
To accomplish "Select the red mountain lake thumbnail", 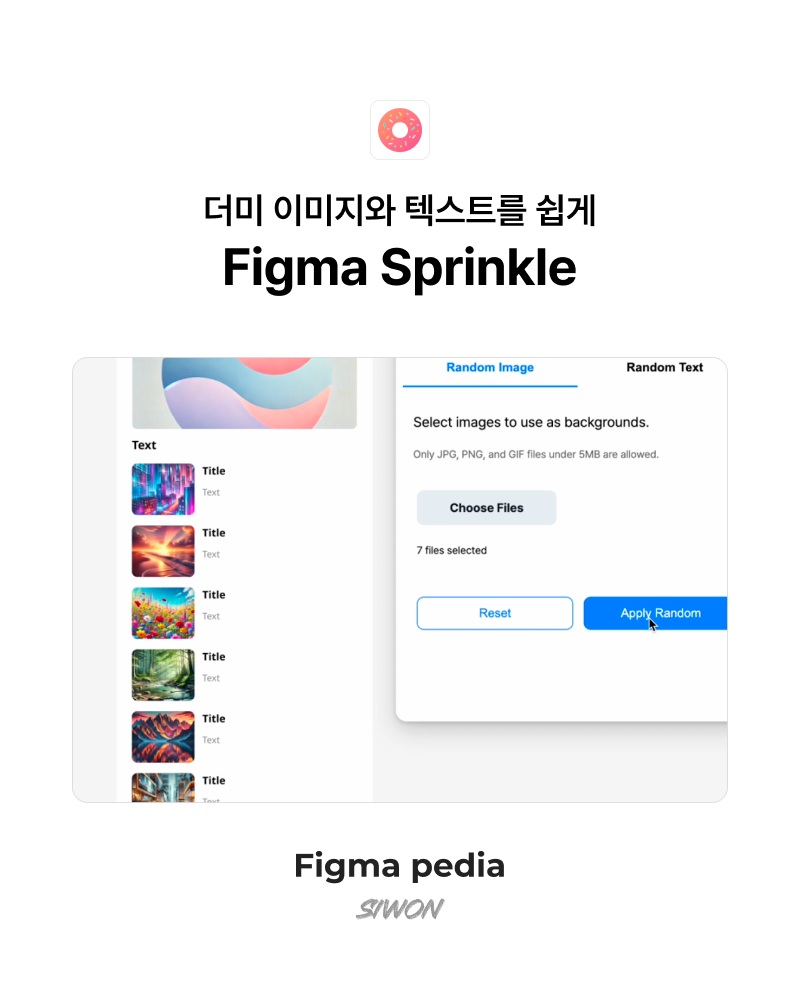I will pyautogui.click(x=163, y=737).
